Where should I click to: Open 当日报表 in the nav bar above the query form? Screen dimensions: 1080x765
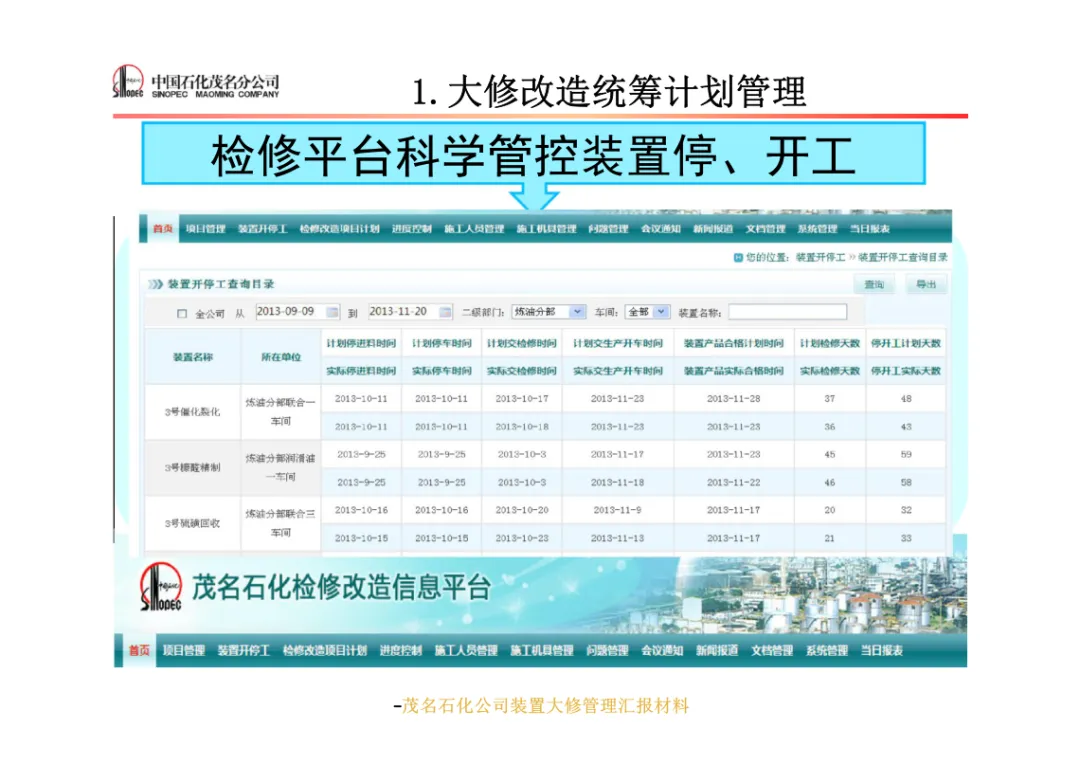(x=870, y=229)
